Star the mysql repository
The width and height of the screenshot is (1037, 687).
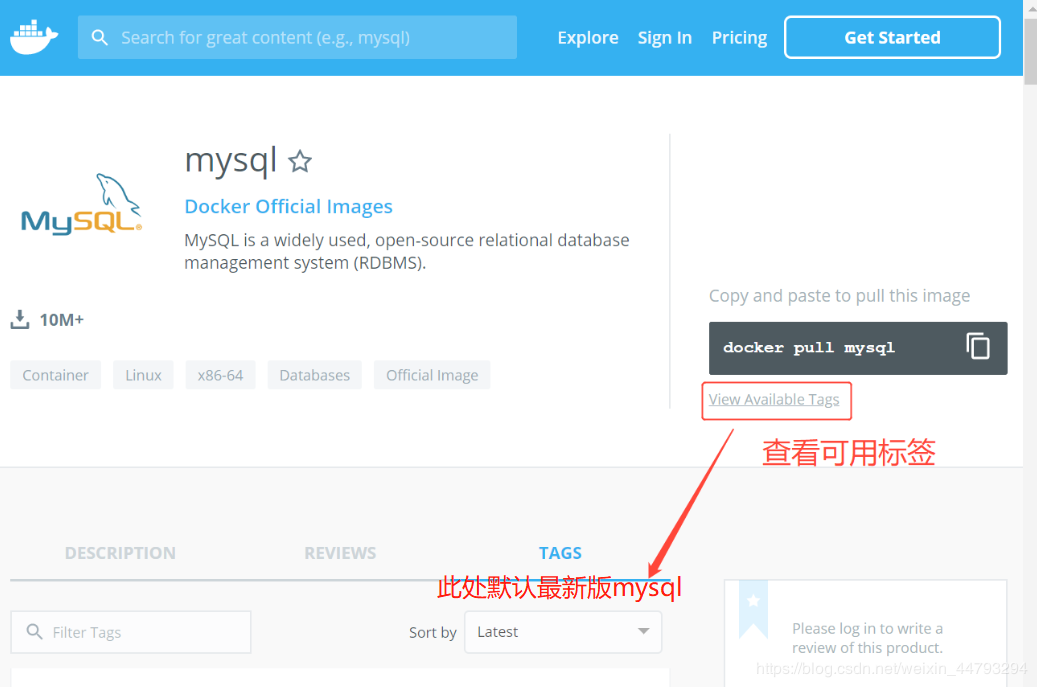pyautogui.click(x=300, y=161)
